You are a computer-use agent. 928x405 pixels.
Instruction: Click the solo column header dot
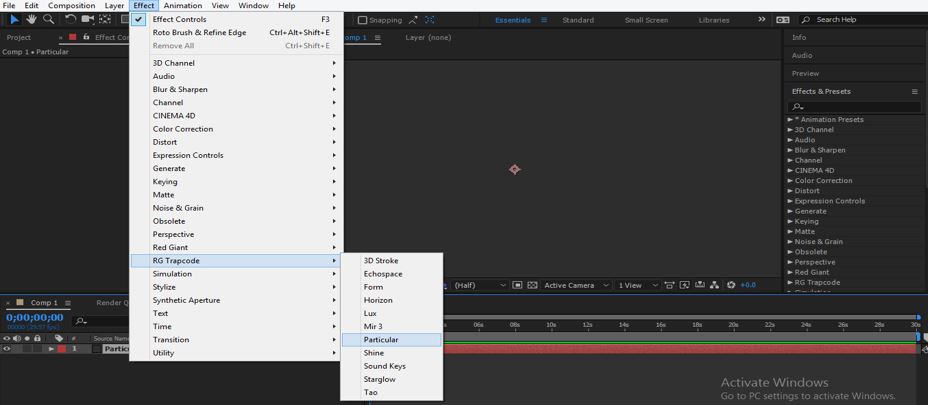(27, 339)
